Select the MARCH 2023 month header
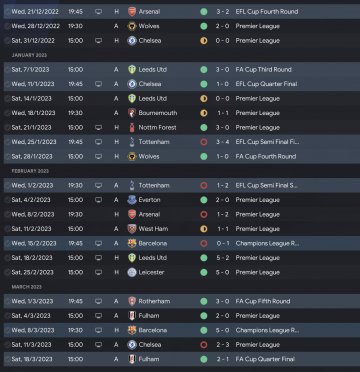The image size is (360, 372). 29,287
